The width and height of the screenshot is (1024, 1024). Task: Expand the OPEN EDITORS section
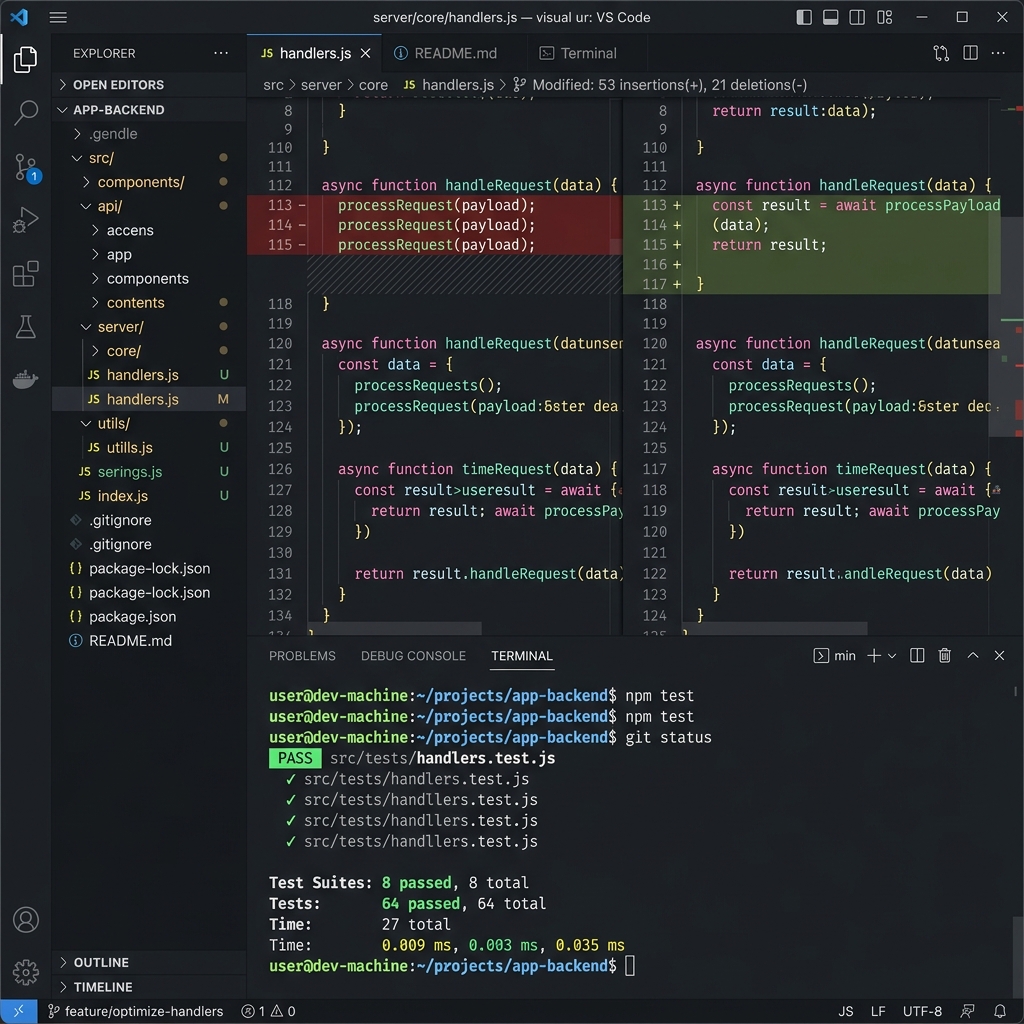149,85
